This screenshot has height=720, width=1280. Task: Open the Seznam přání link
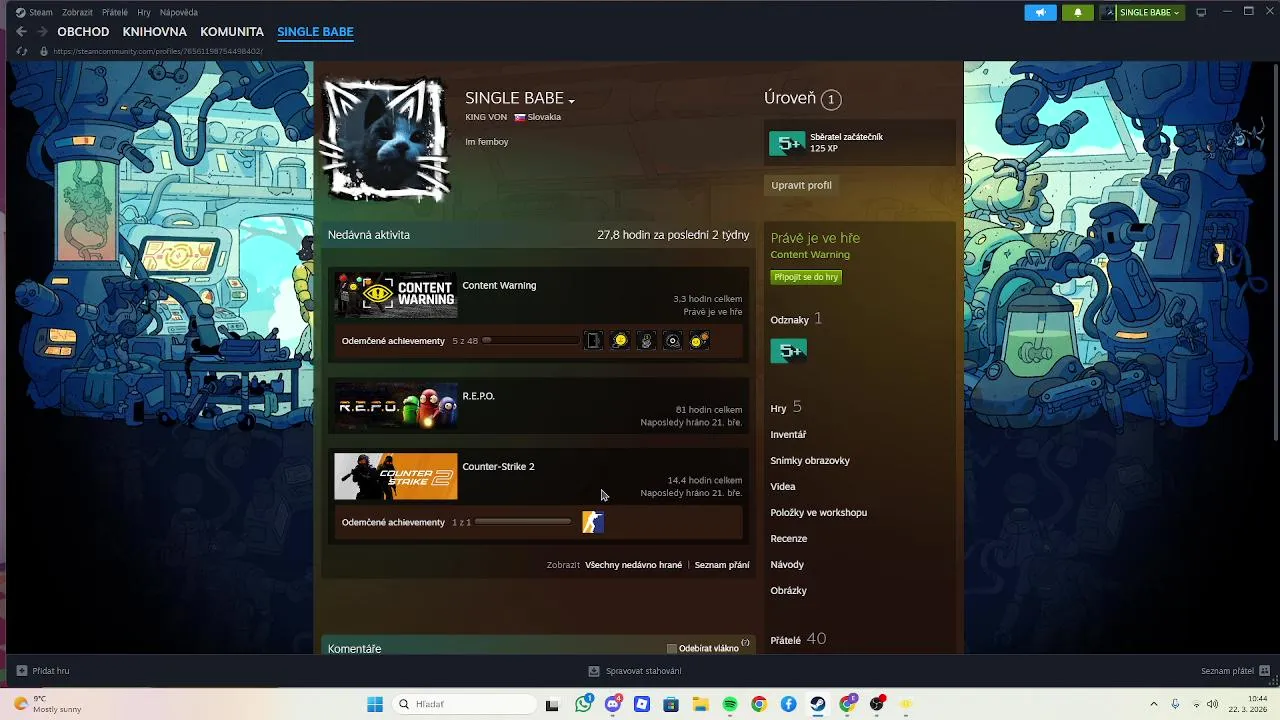[722, 565]
